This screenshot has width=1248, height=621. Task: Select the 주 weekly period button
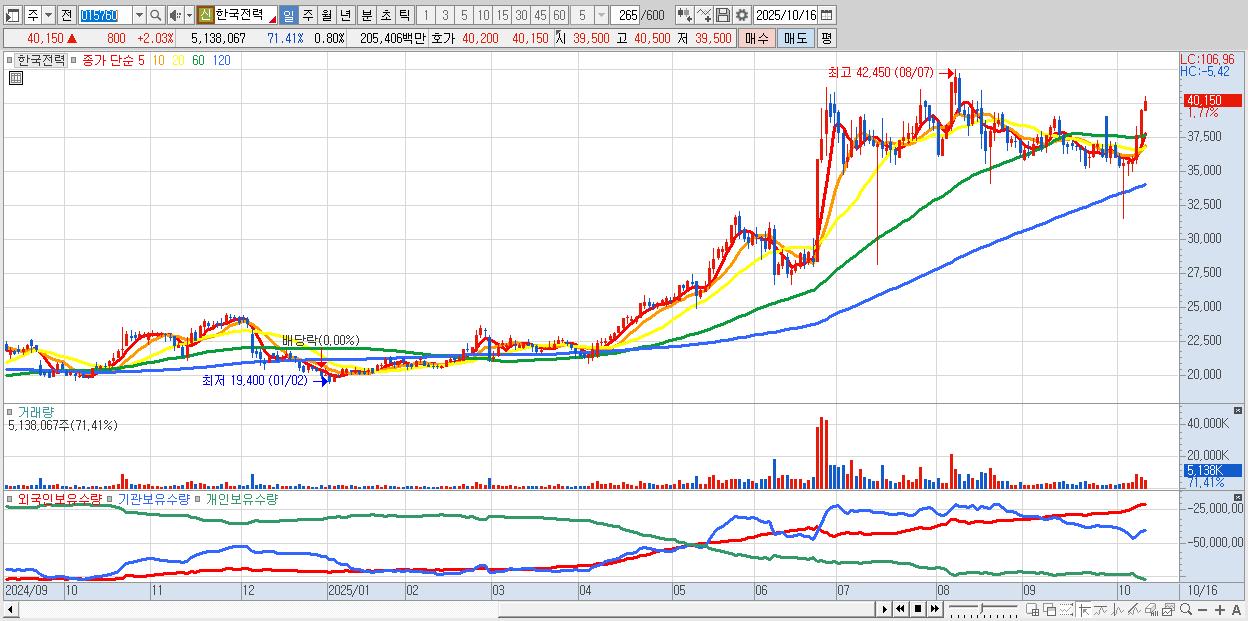click(307, 15)
